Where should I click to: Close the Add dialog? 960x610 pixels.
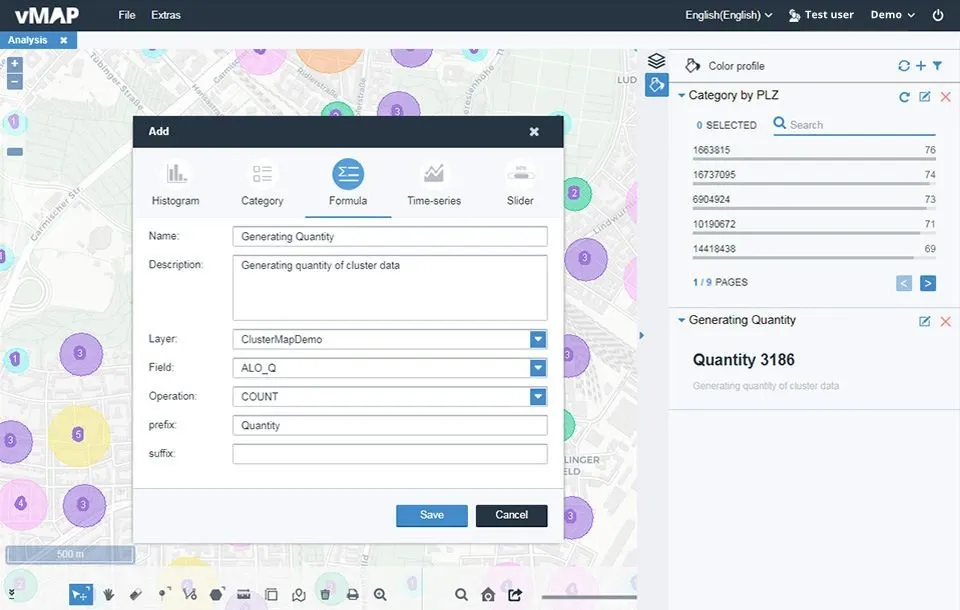(534, 132)
